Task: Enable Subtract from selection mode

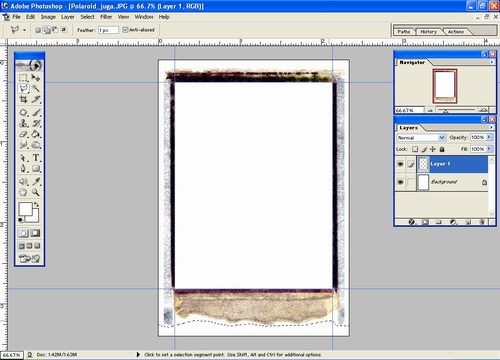Action: (55, 30)
